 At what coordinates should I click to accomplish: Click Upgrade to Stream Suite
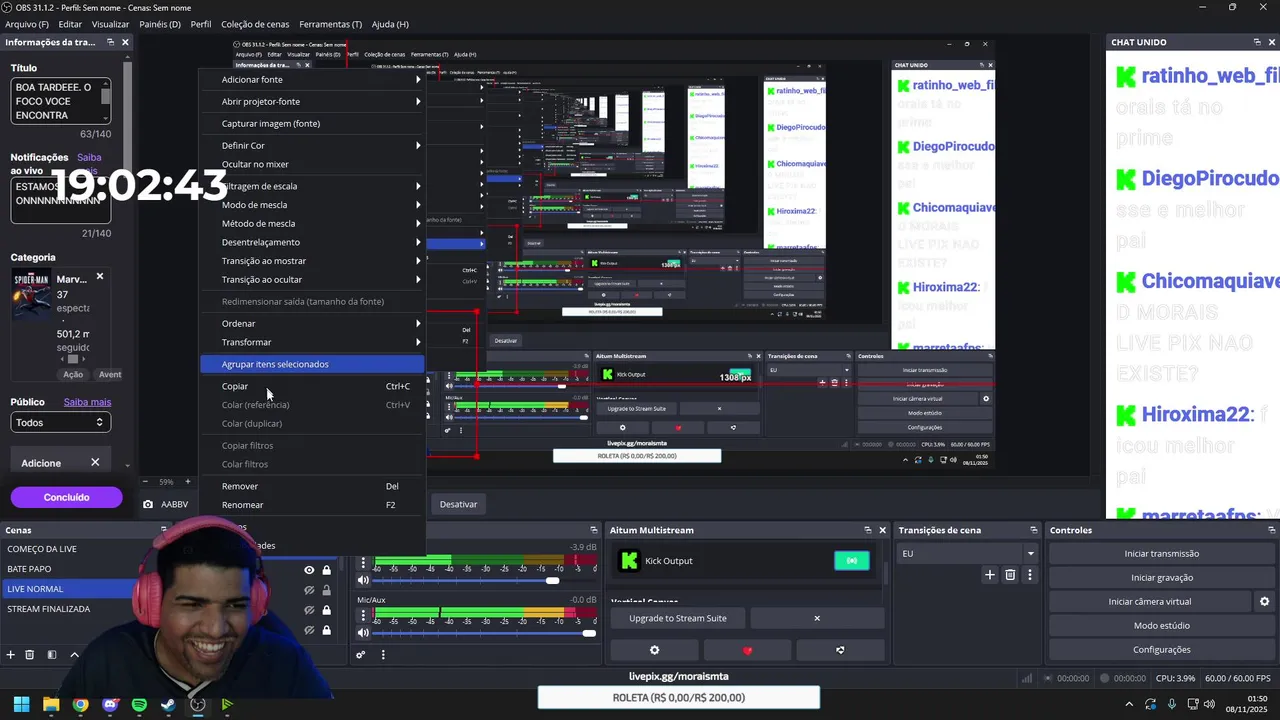coord(677,618)
